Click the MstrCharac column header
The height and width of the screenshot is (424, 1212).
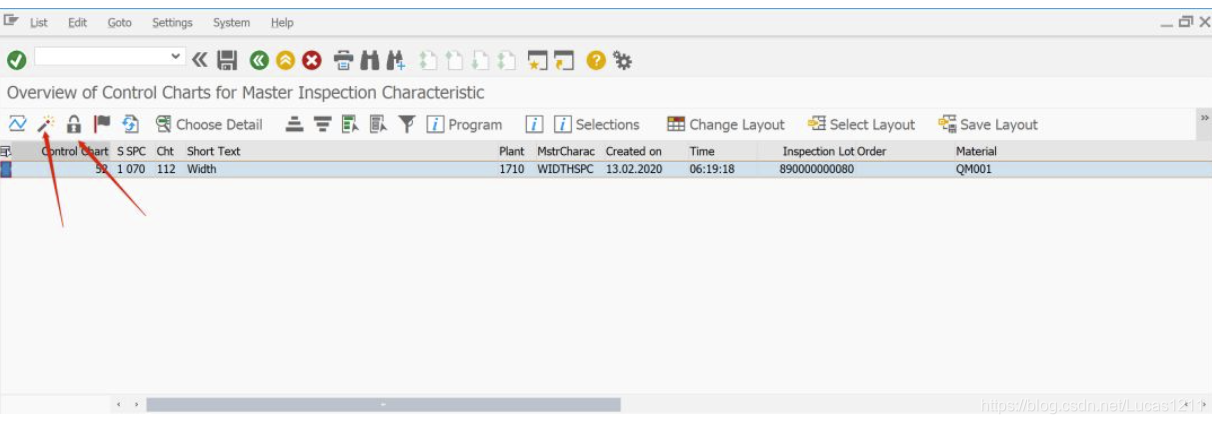(x=566, y=151)
